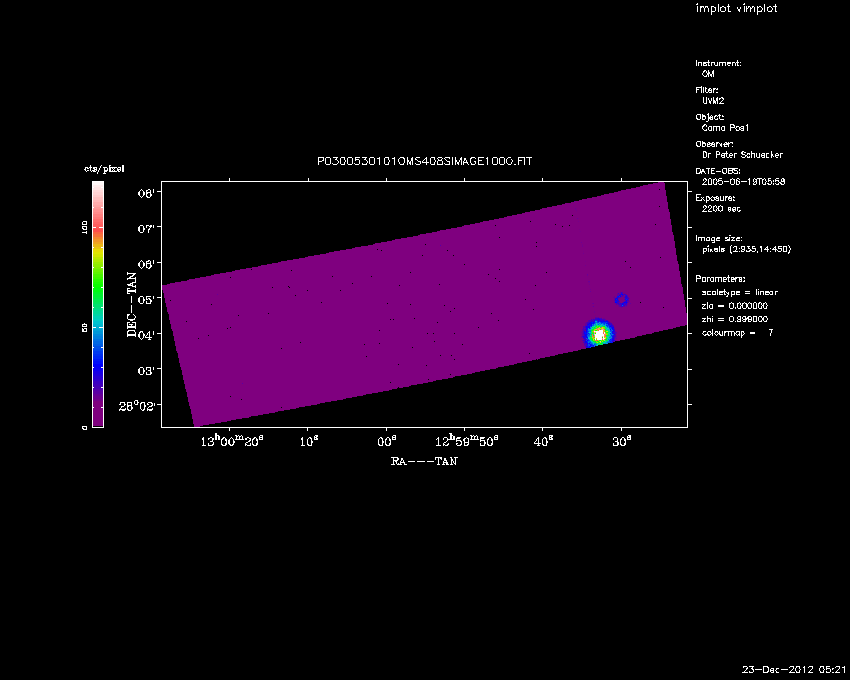This screenshot has height=680, width=850.
Task: Click the 'zhi = 0.999000' parameter
Action: click(735, 319)
